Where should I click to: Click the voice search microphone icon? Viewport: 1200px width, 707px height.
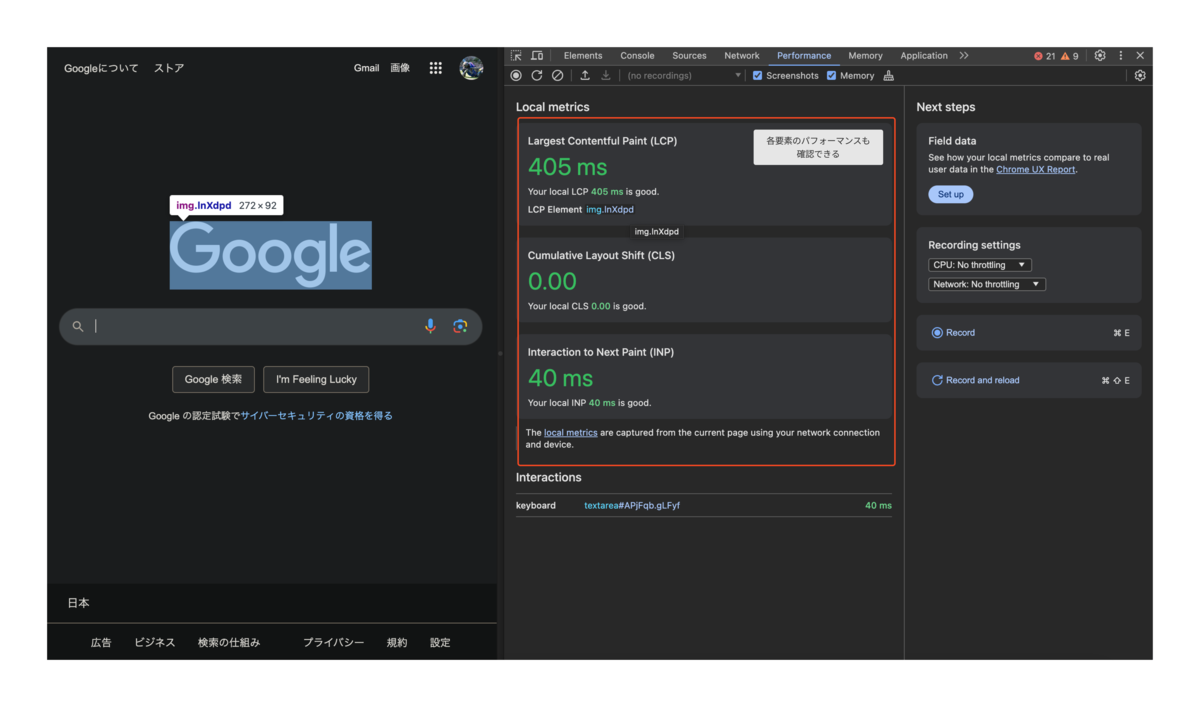click(x=430, y=326)
